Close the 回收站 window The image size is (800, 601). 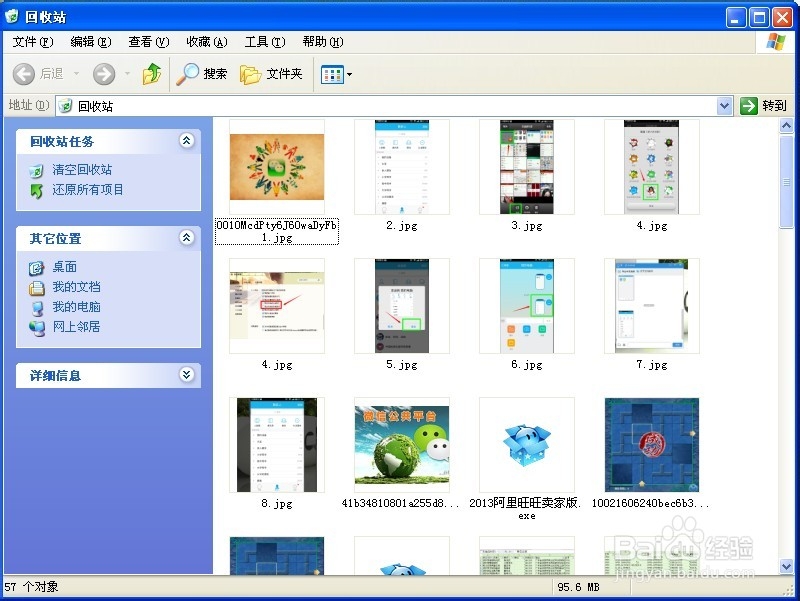pyautogui.click(x=782, y=18)
